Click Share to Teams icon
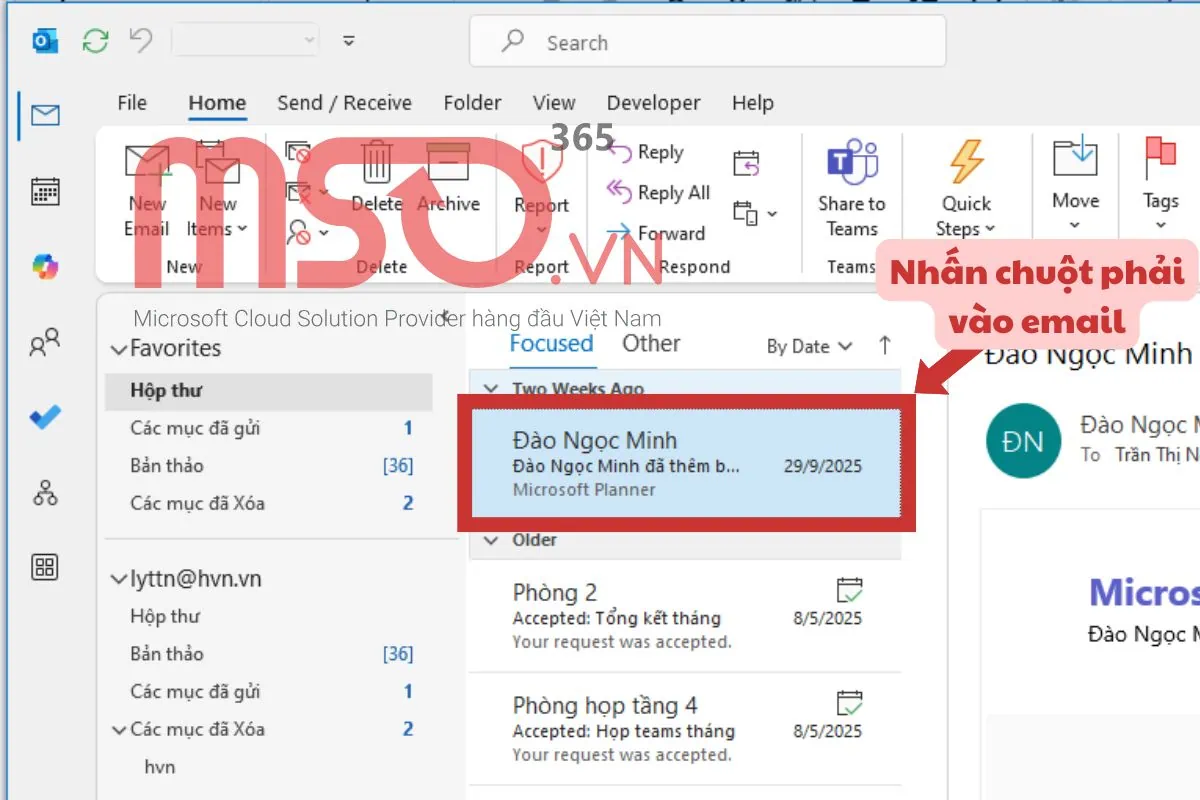Image resolution: width=1200 pixels, height=800 pixels. [851, 163]
